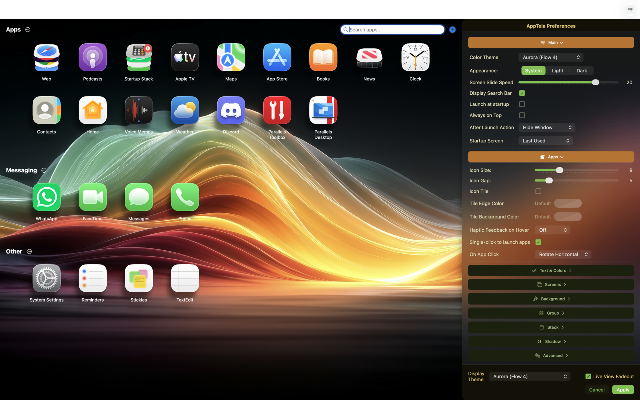Image resolution: width=640 pixels, height=400 pixels.
Task: Launch the Podcasts app
Action: pyautogui.click(x=93, y=56)
